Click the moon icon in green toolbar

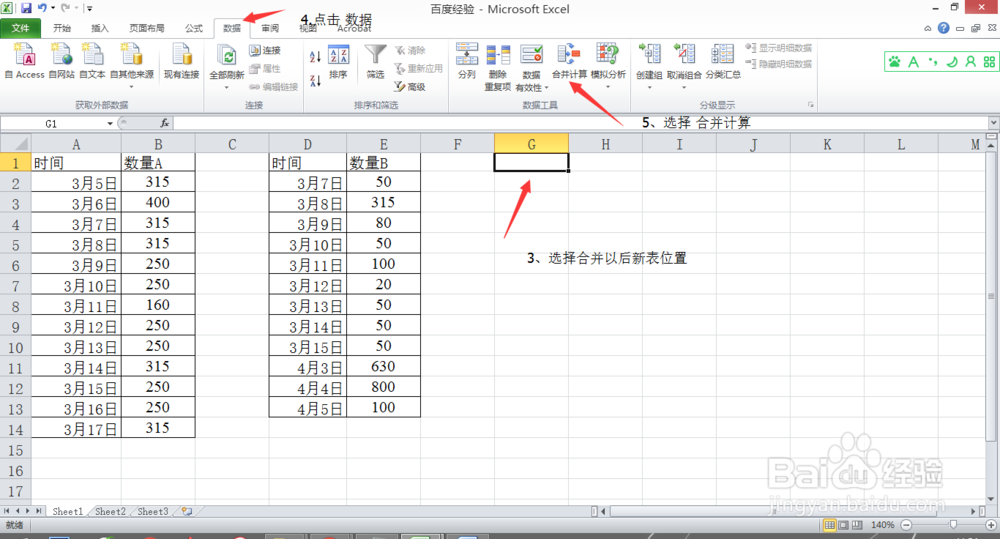click(x=952, y=62)
